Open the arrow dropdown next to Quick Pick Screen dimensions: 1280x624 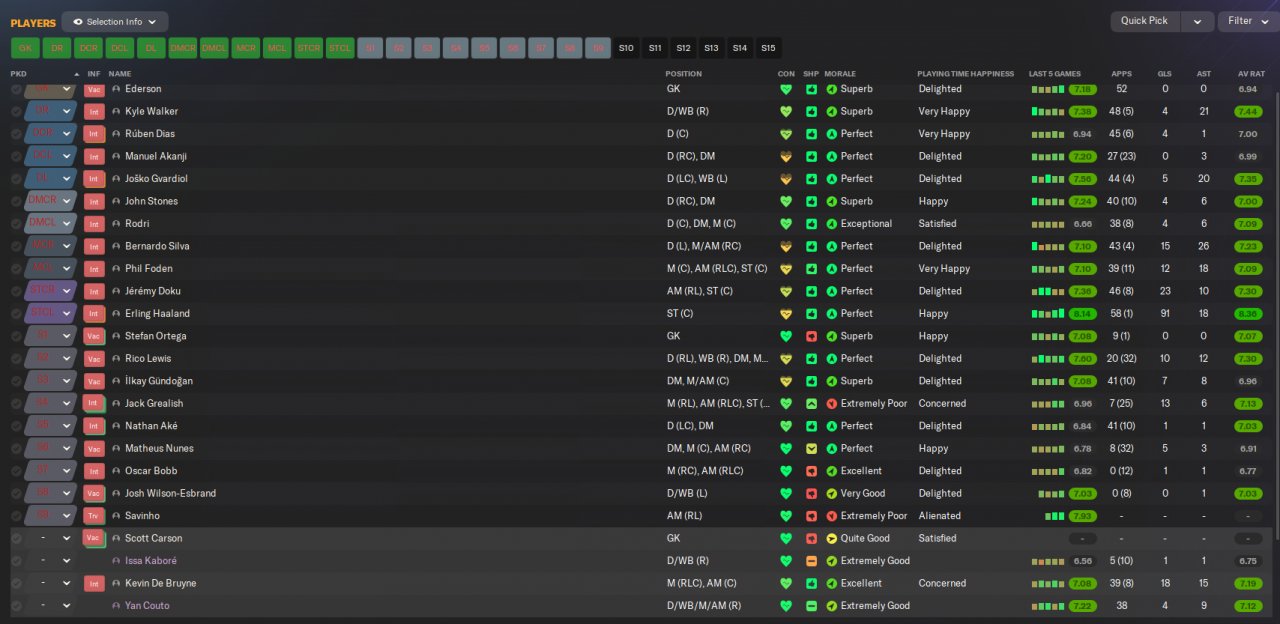click(1197, 21)
